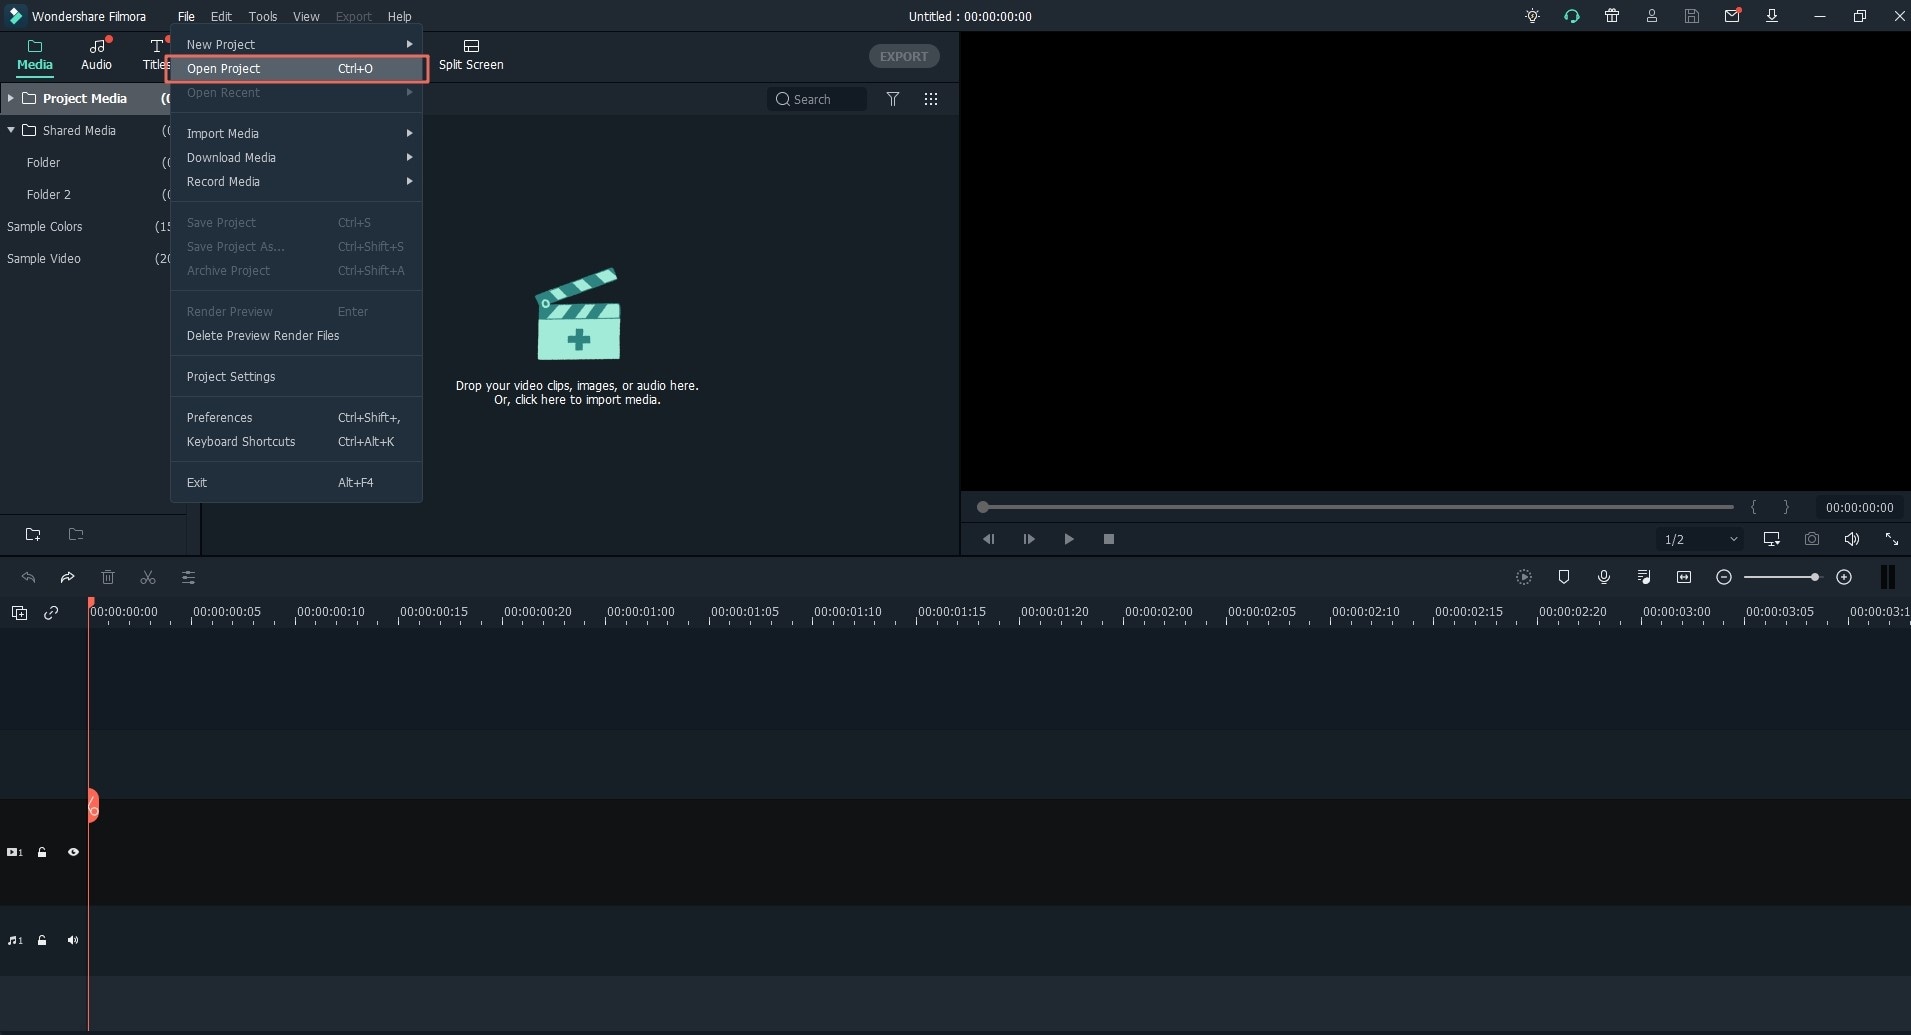Undo the last action
This screenshot has height=1035, width=1911.
tap(28, 577)
